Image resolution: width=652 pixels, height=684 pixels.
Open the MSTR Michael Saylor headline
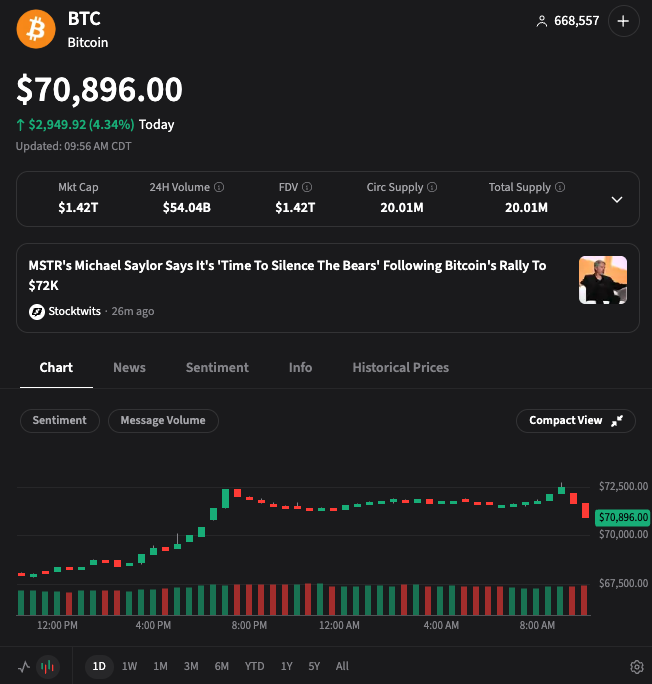pyautogui.click(x=287, y=275)
